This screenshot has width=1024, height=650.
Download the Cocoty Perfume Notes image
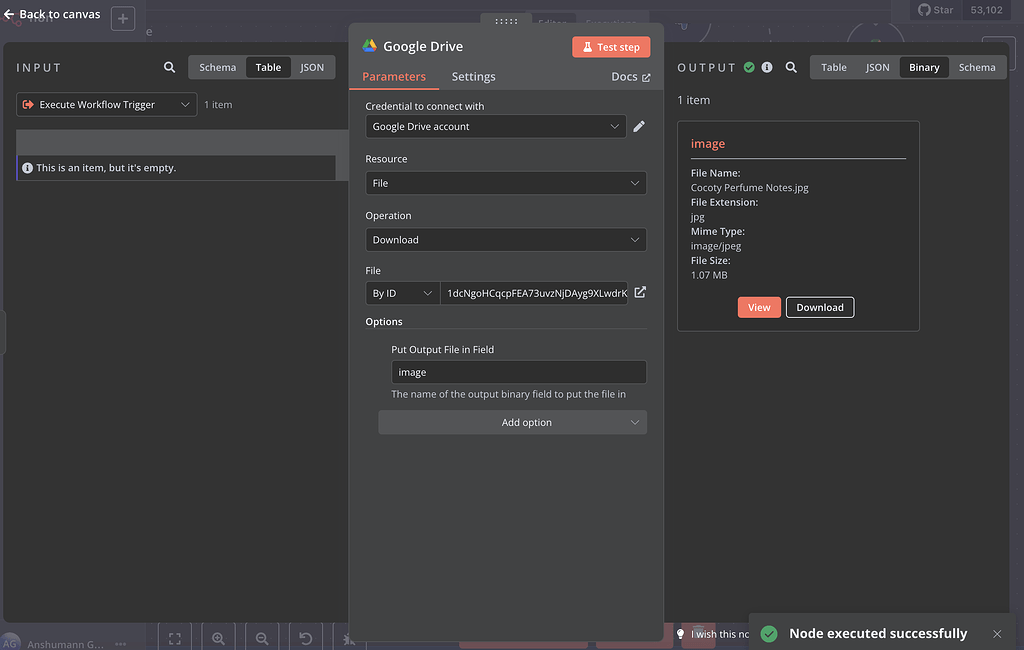pyautogui.click(x=819, y=307)
